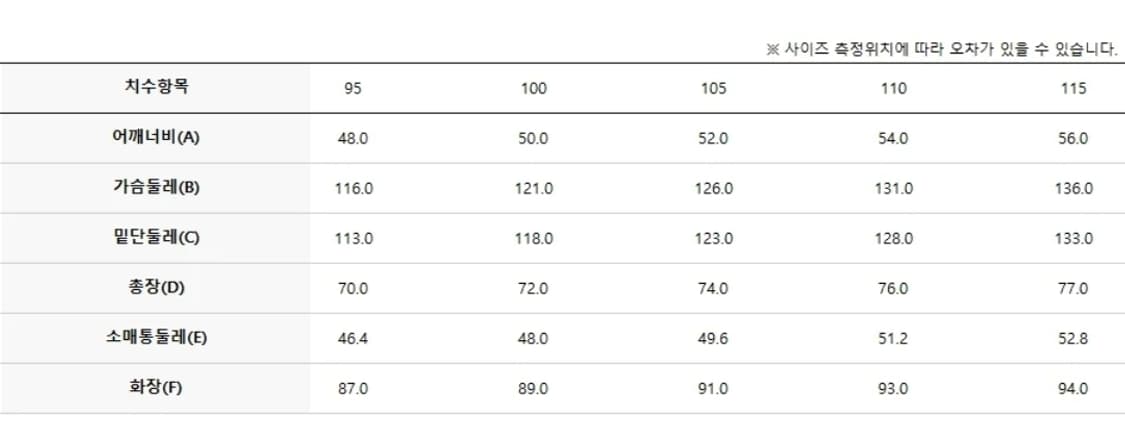This screenshot has height=435, width=1125.
Task: Select the 76.0 total length value
Action: pyautogui.click(x=893, y=288)
